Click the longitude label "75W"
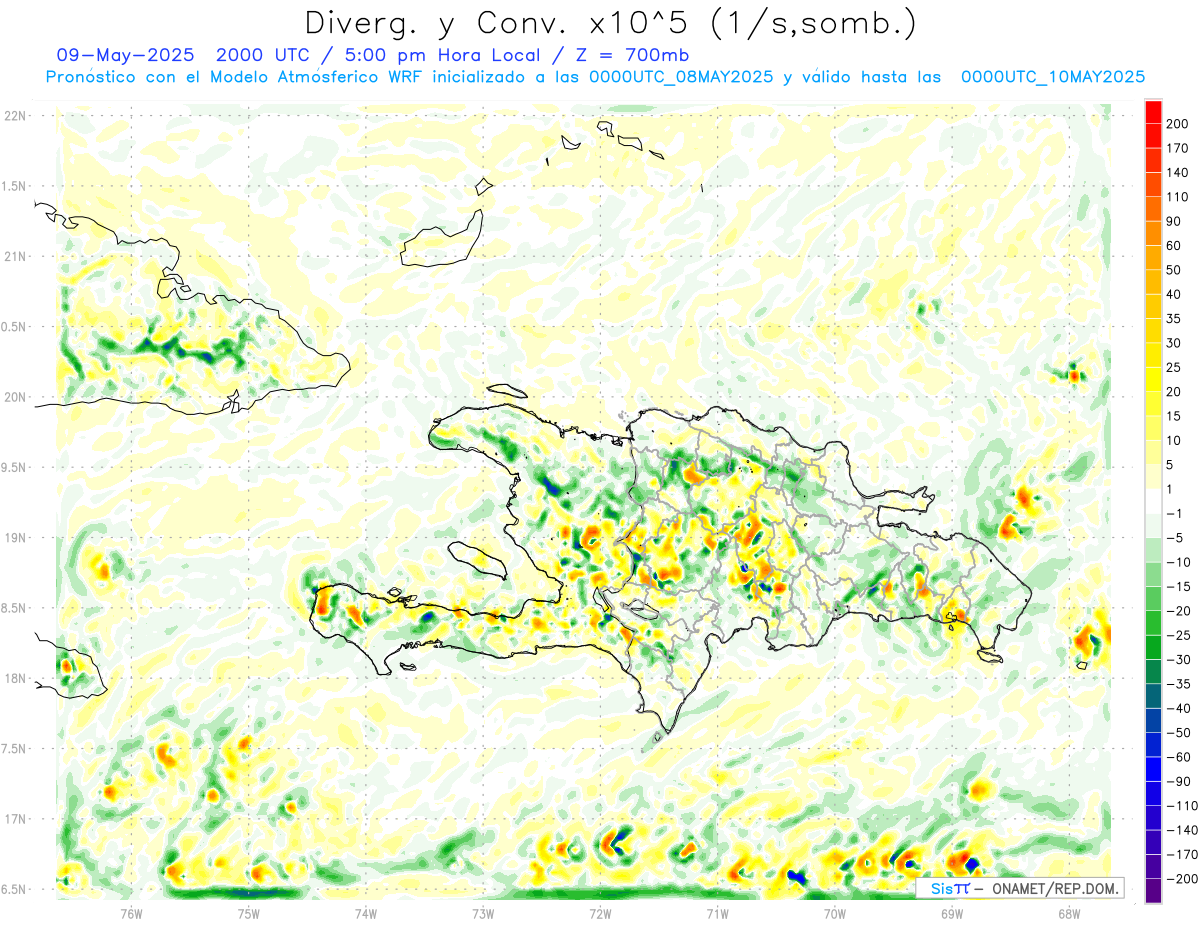 (x=249, y=914)
